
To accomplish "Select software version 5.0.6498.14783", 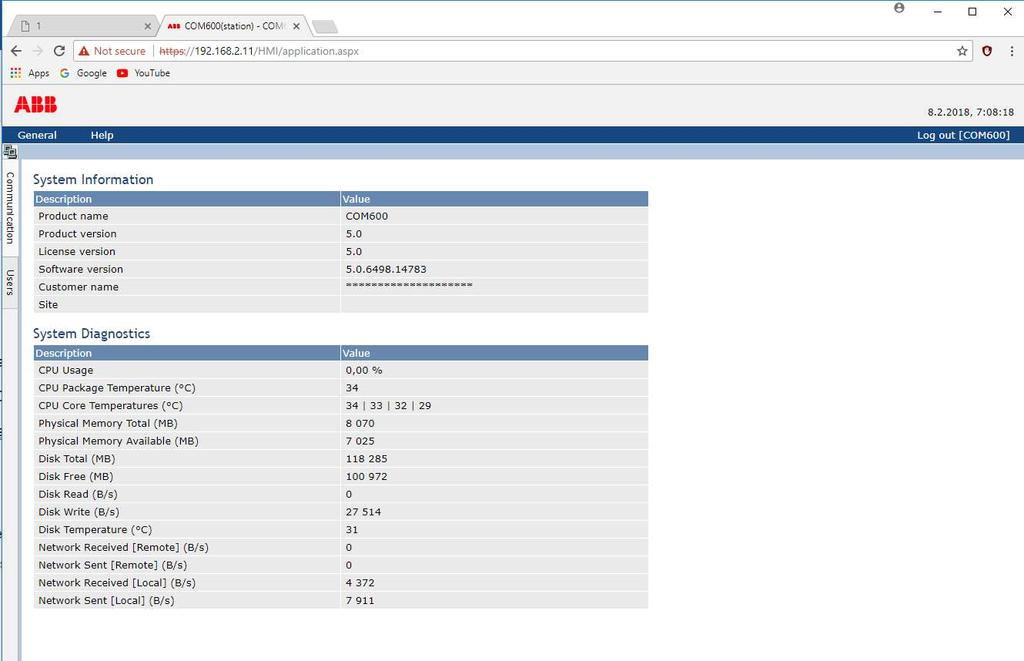I will (x=386, y=269).
